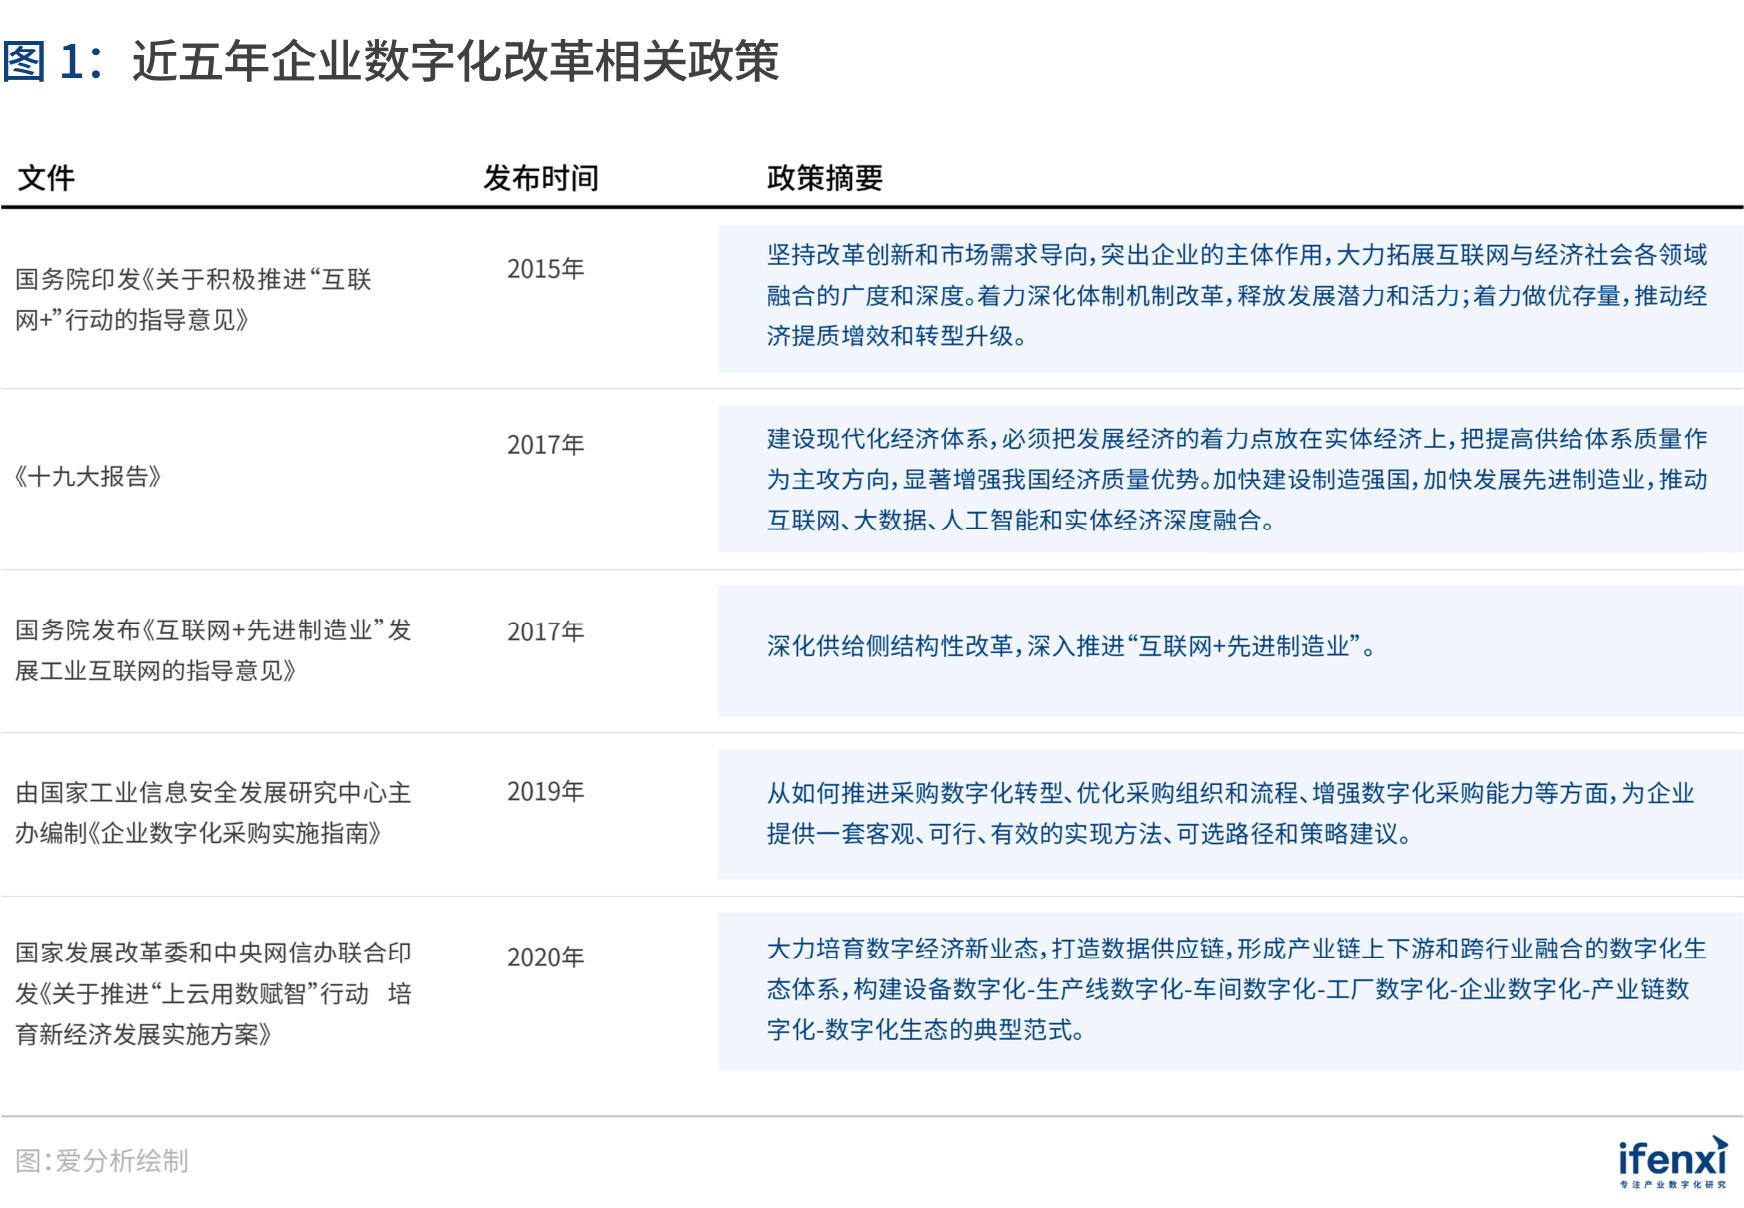Screen dimensions: 1744x1208
Task: Click the 2017年 date beside 工业互联网指导意见
Action: click(545, 632)
